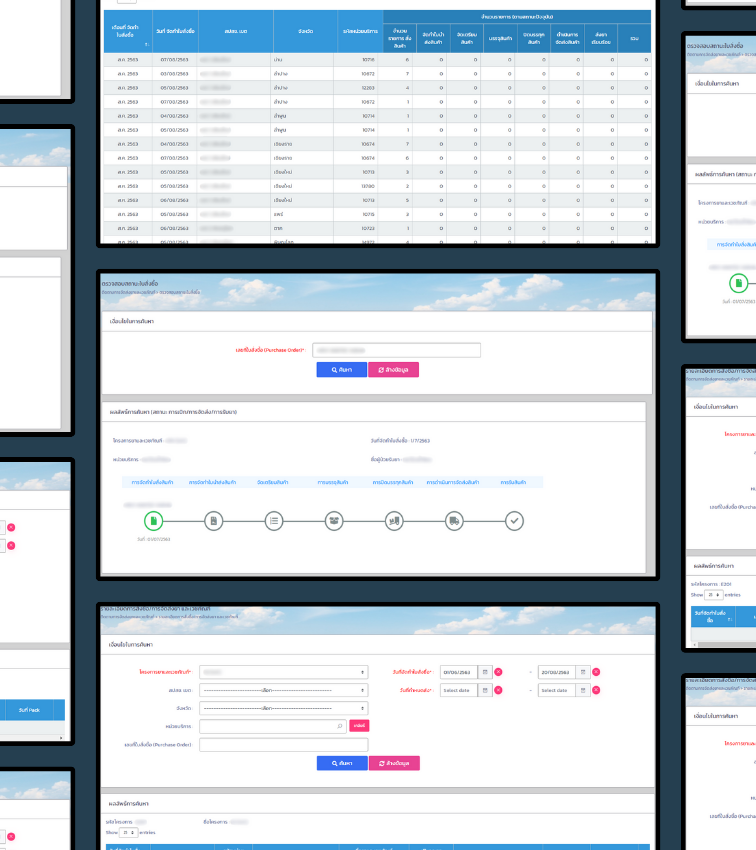The height and width of the screenshot is (850, 756).
Task: Clear the 01/08/2563 date with red X
Action: (498, 672)
